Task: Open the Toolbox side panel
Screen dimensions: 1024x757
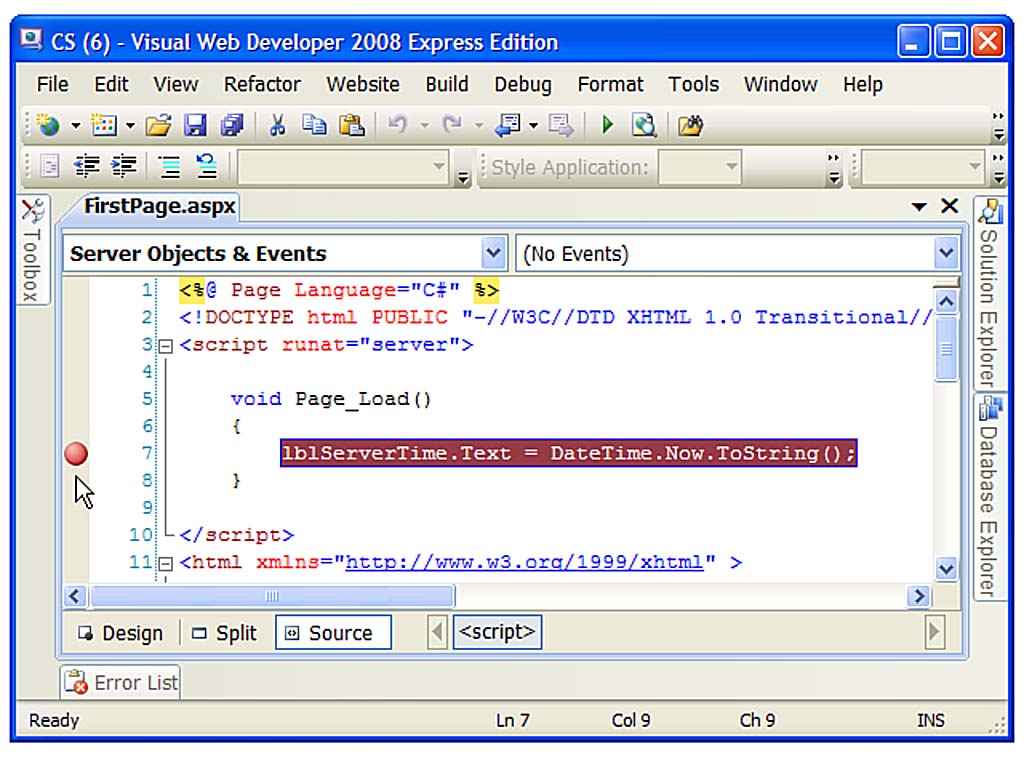Action: tap(32, 249)
